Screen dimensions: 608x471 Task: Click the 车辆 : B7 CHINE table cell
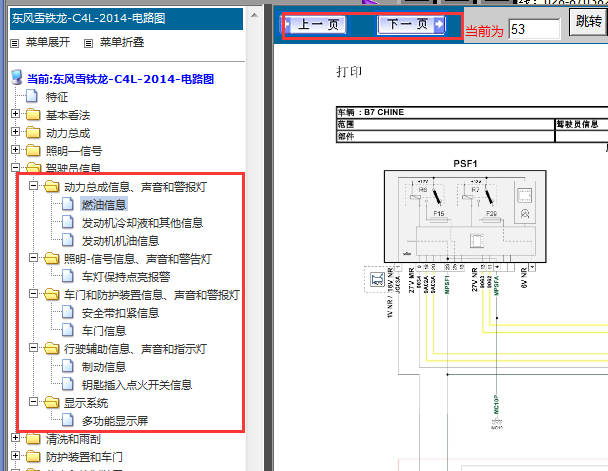472,112
